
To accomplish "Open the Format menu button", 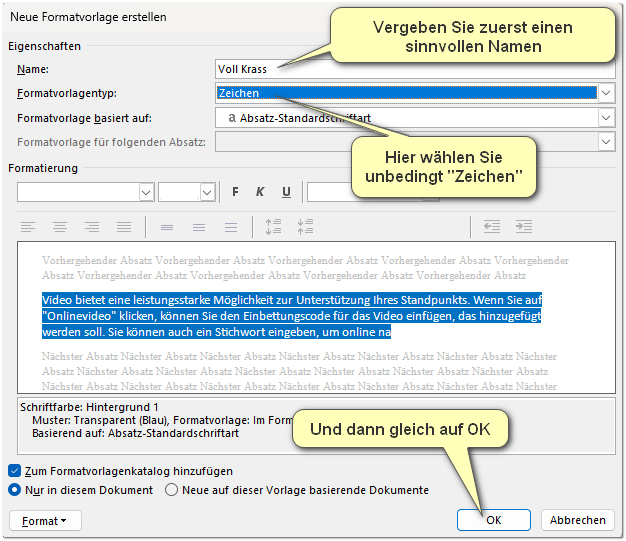I will [44, 520].
